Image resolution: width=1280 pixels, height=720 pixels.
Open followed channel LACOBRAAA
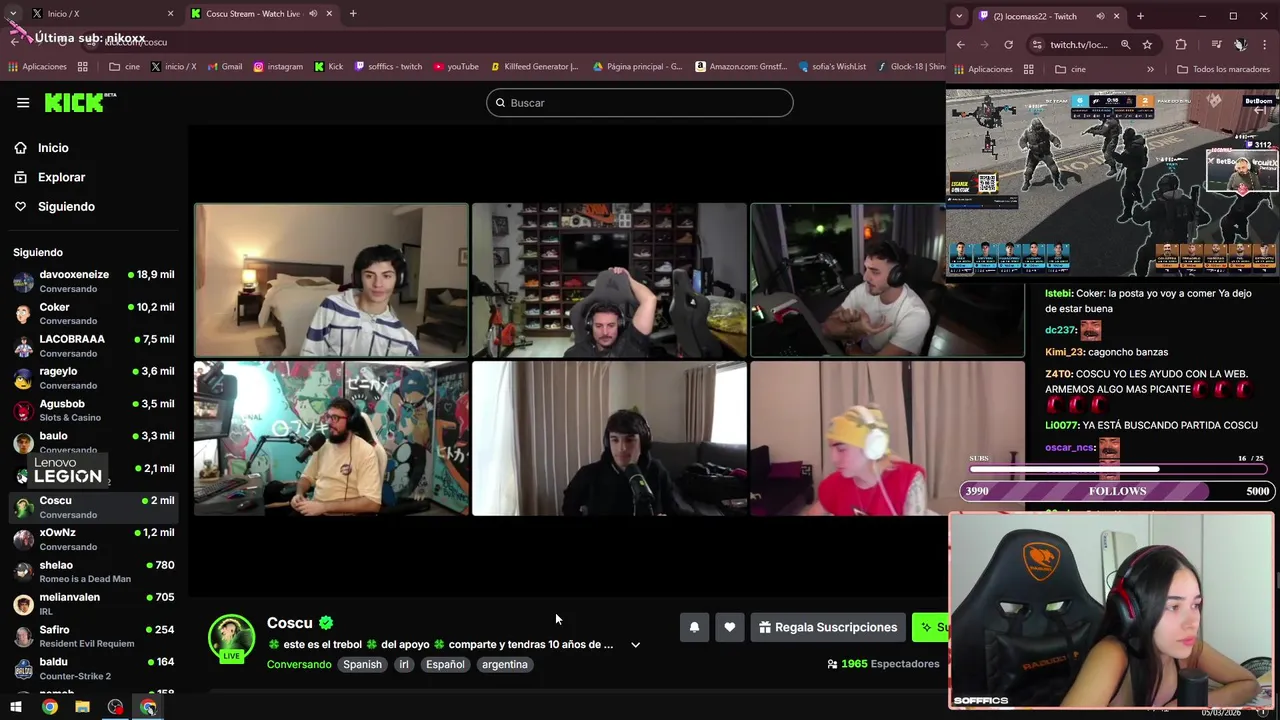click(x=94, y=345)
